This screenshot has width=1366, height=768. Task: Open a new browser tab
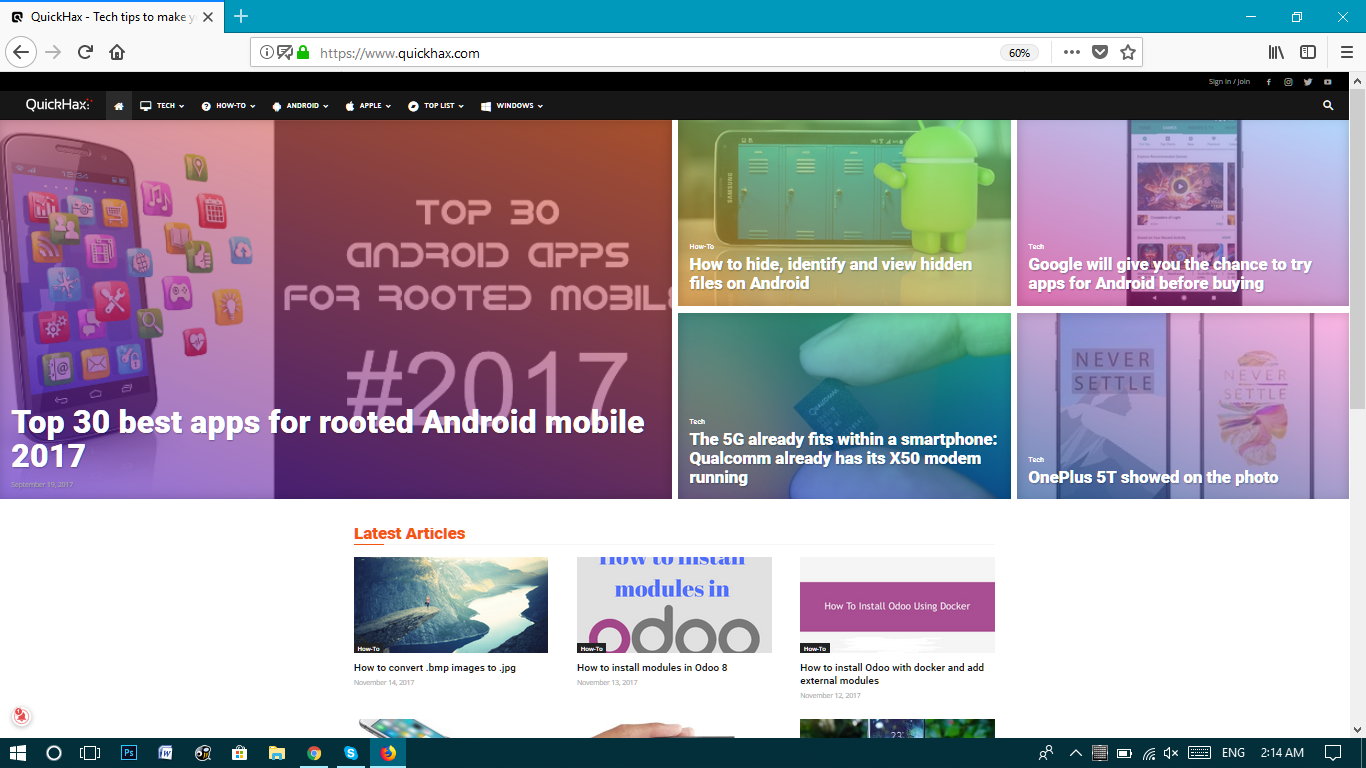tap(241, 16)
